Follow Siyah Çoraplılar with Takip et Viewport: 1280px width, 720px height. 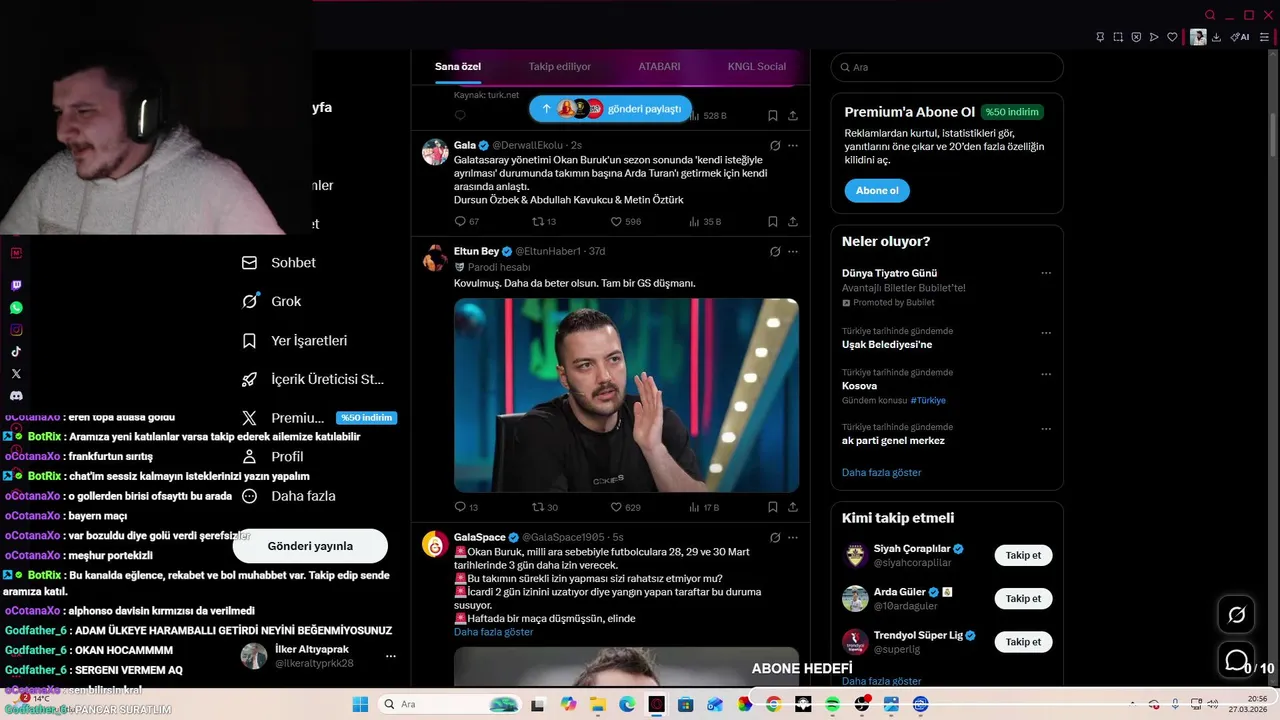click(1023, 556)
